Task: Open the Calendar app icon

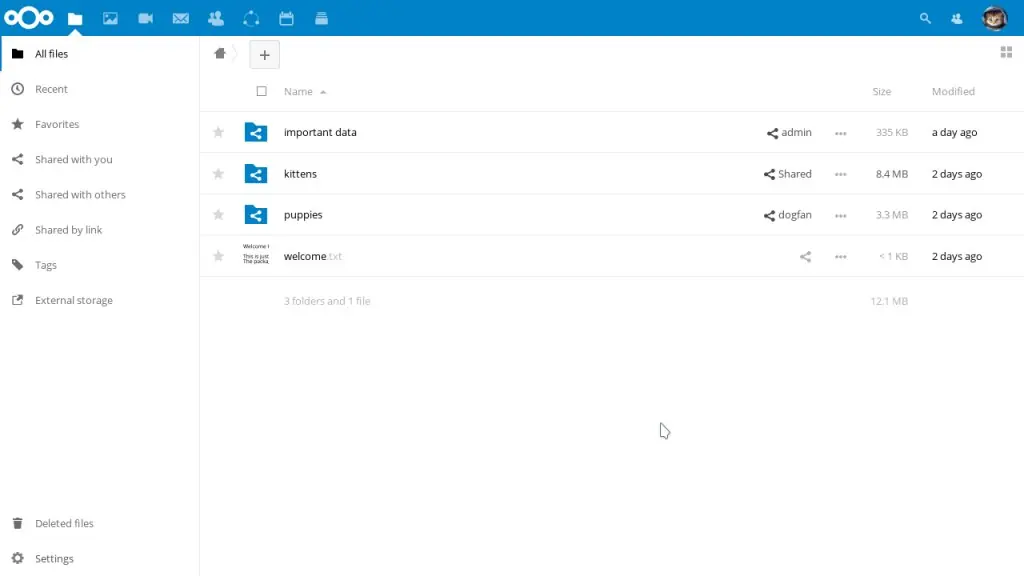Action: 286,18
